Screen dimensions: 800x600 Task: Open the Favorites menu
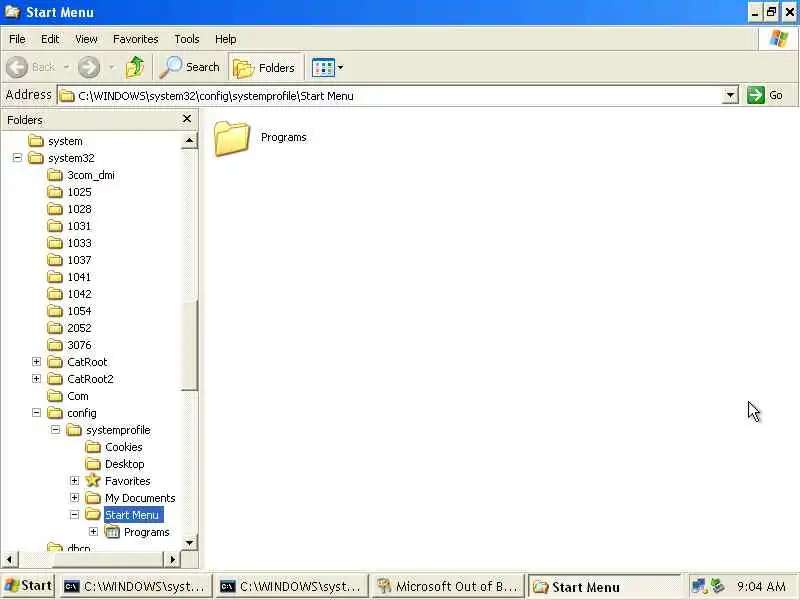pyautogui.click(x=136, y=39)
